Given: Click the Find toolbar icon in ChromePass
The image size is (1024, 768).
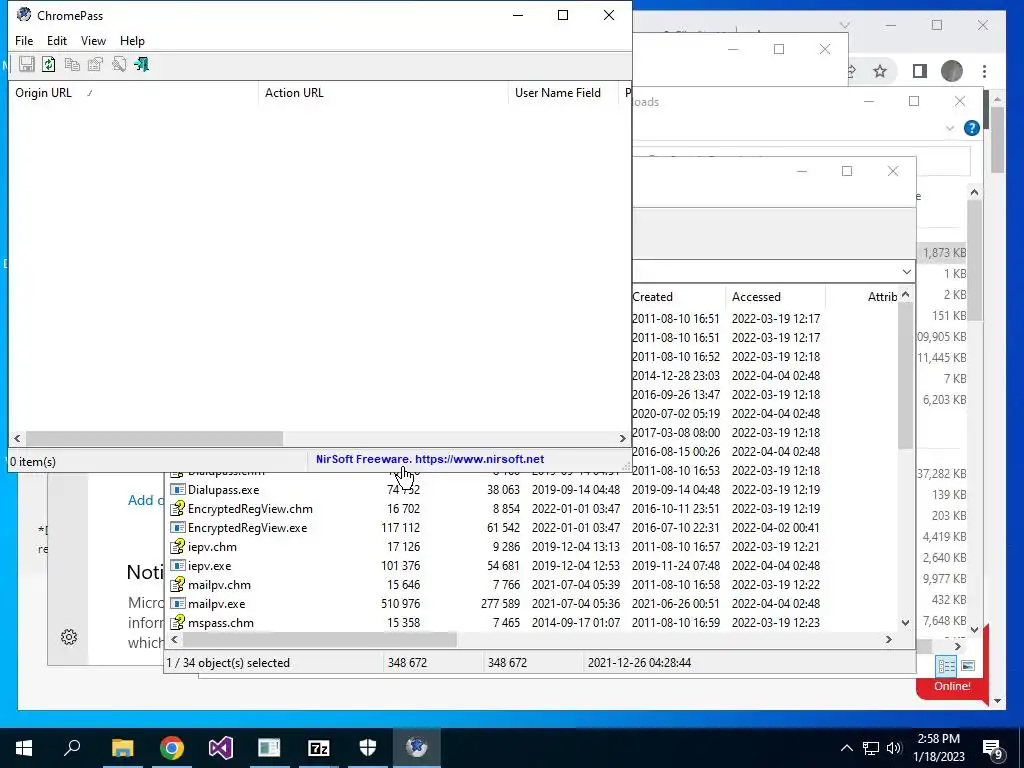Looking at the screenshot, I should point(119,64).
